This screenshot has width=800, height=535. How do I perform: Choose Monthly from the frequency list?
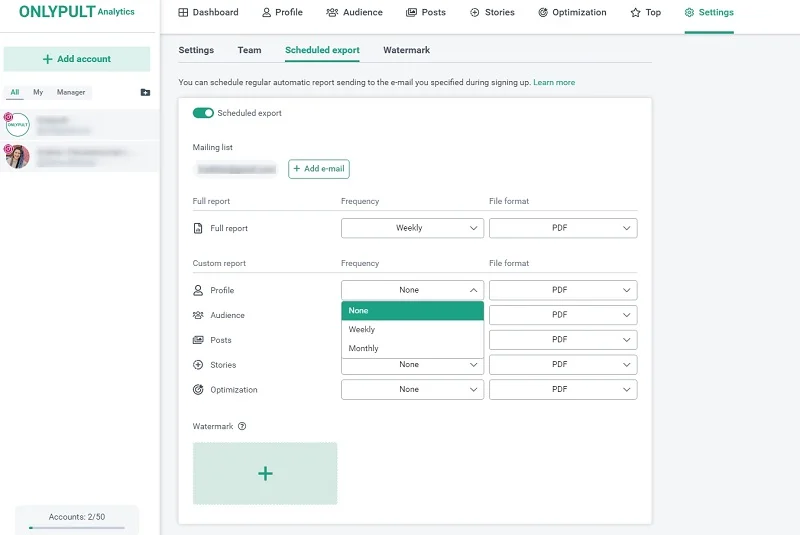point(364,348)
